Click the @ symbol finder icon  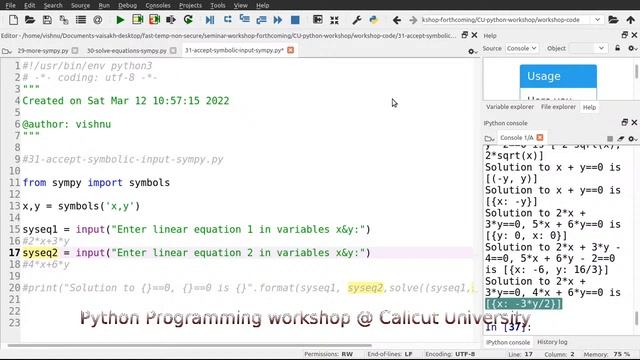pos(98,20)
